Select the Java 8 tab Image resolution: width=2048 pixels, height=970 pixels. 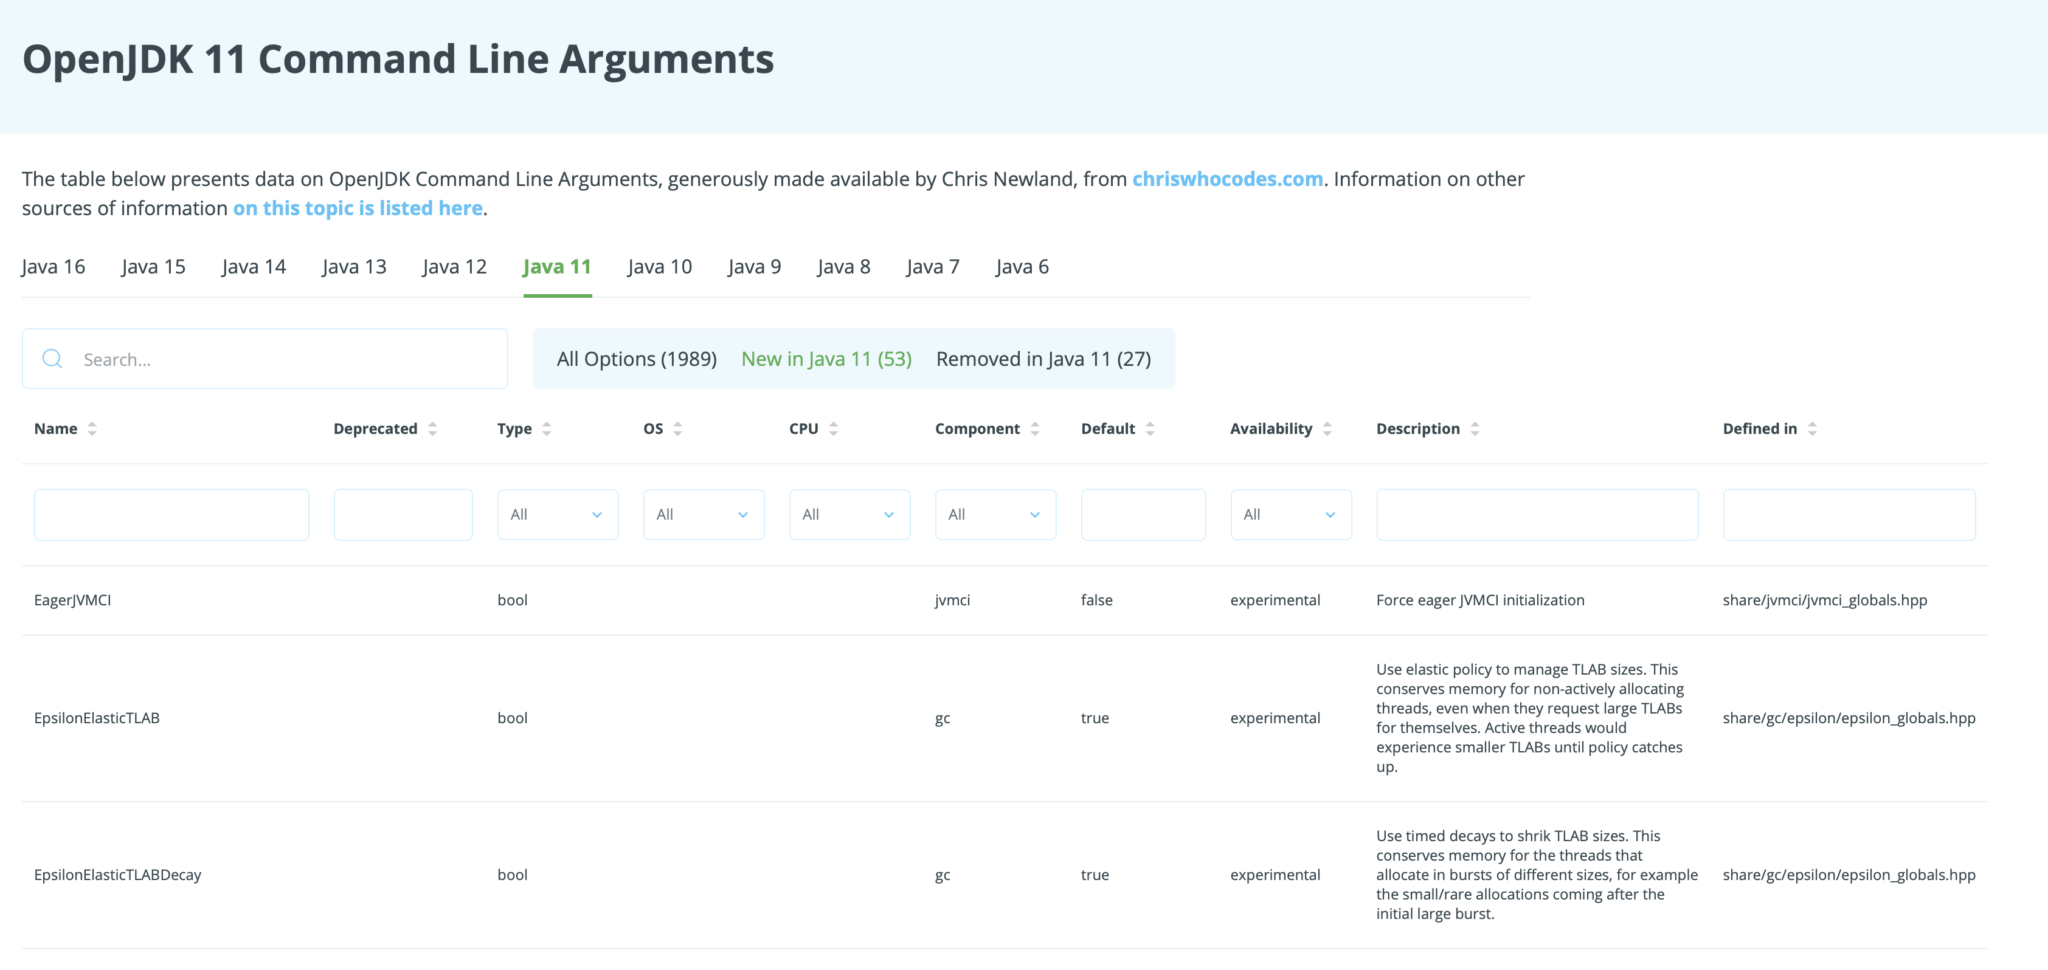point(843,267)
